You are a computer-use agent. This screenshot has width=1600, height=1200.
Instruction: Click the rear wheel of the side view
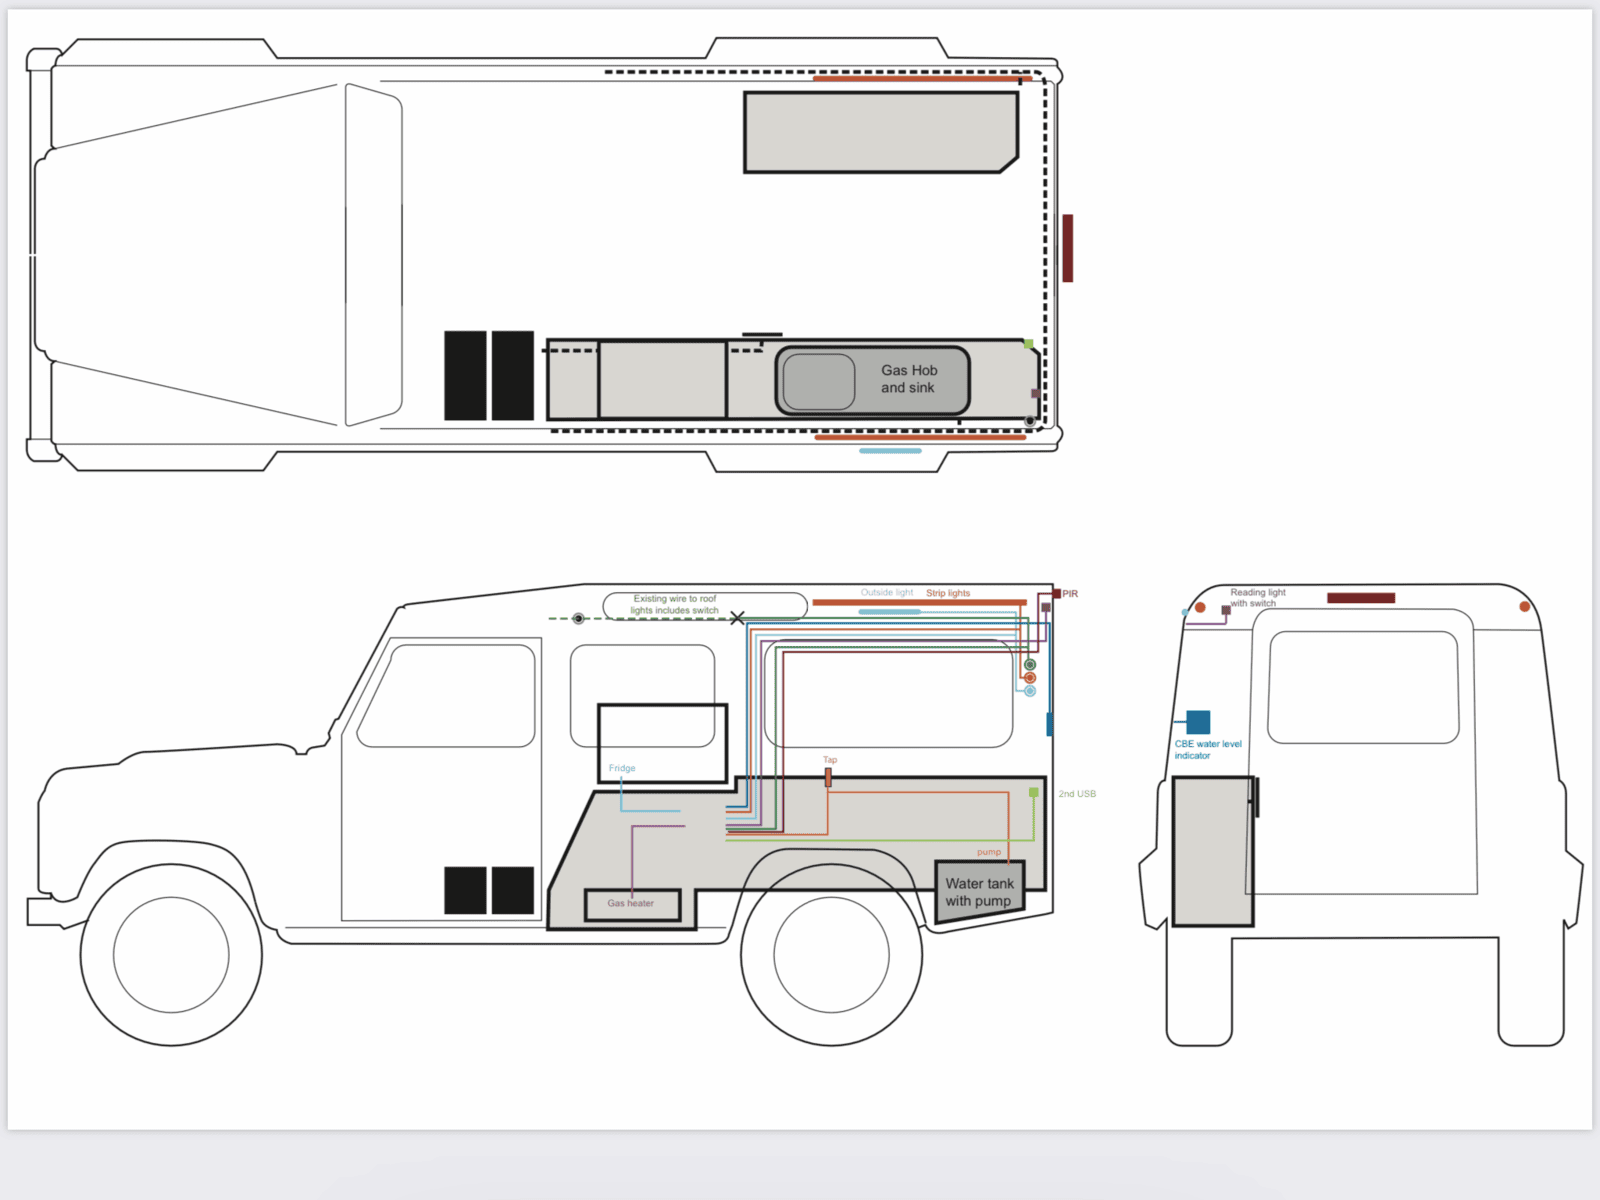click(831, 955)
